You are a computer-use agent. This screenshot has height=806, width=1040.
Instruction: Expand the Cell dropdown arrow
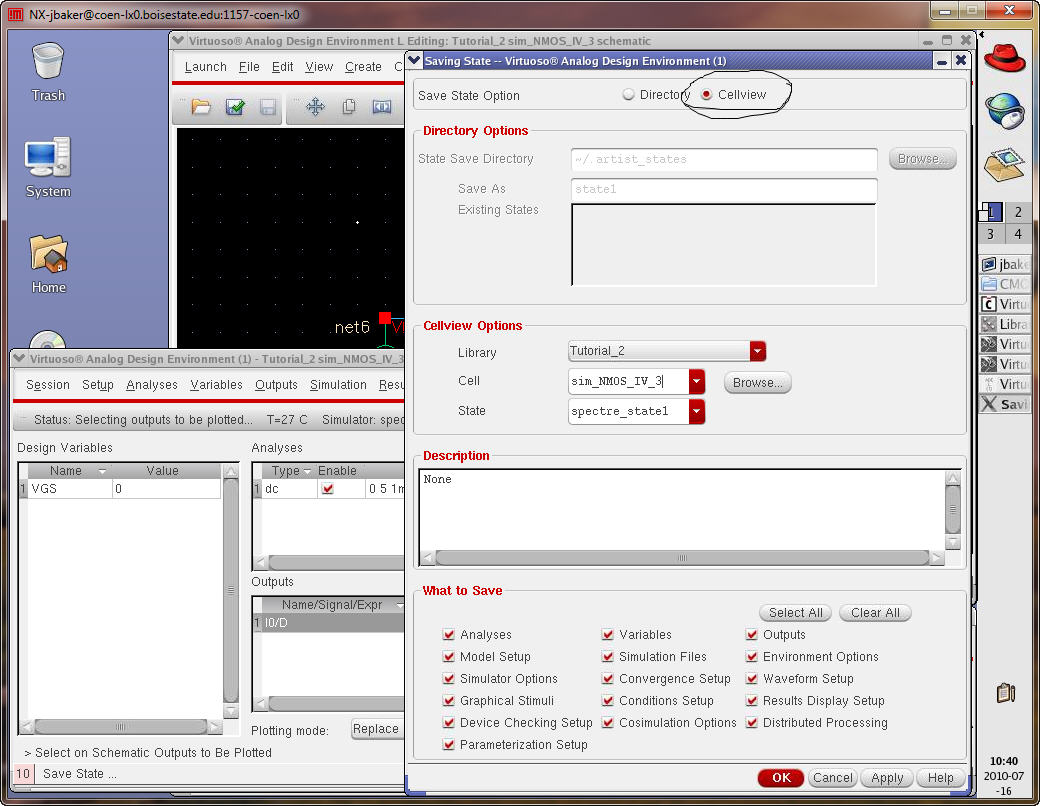697,381
